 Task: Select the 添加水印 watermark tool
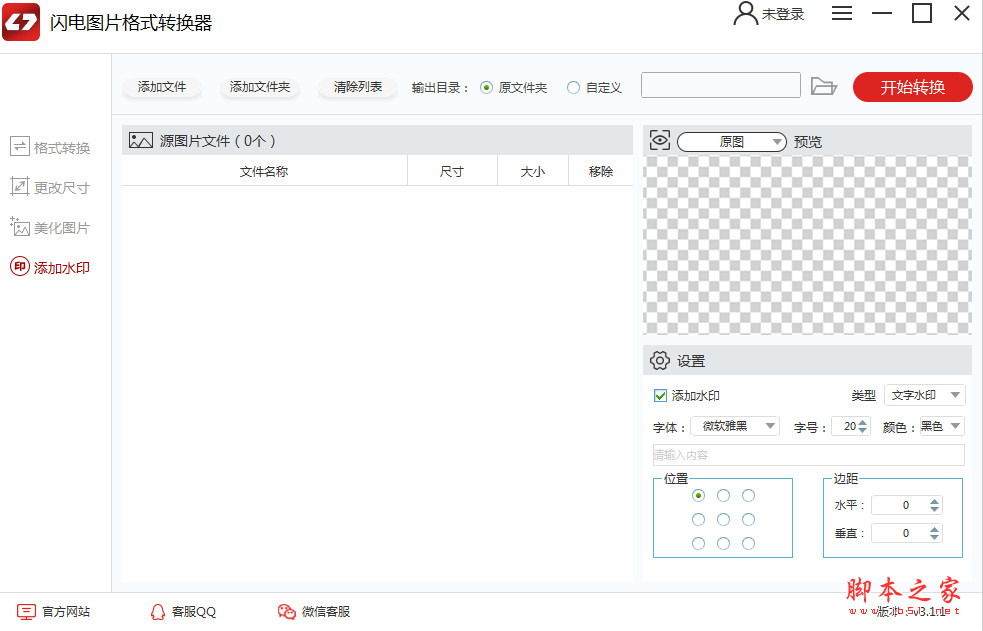50,267
